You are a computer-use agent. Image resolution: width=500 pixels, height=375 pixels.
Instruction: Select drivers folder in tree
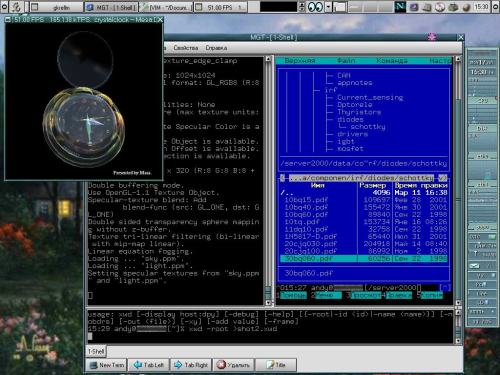[x=352, y=134]
